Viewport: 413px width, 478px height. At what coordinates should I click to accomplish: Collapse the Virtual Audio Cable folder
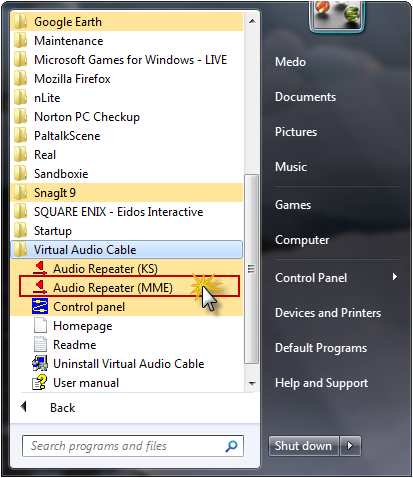click(x=127, y=250)
